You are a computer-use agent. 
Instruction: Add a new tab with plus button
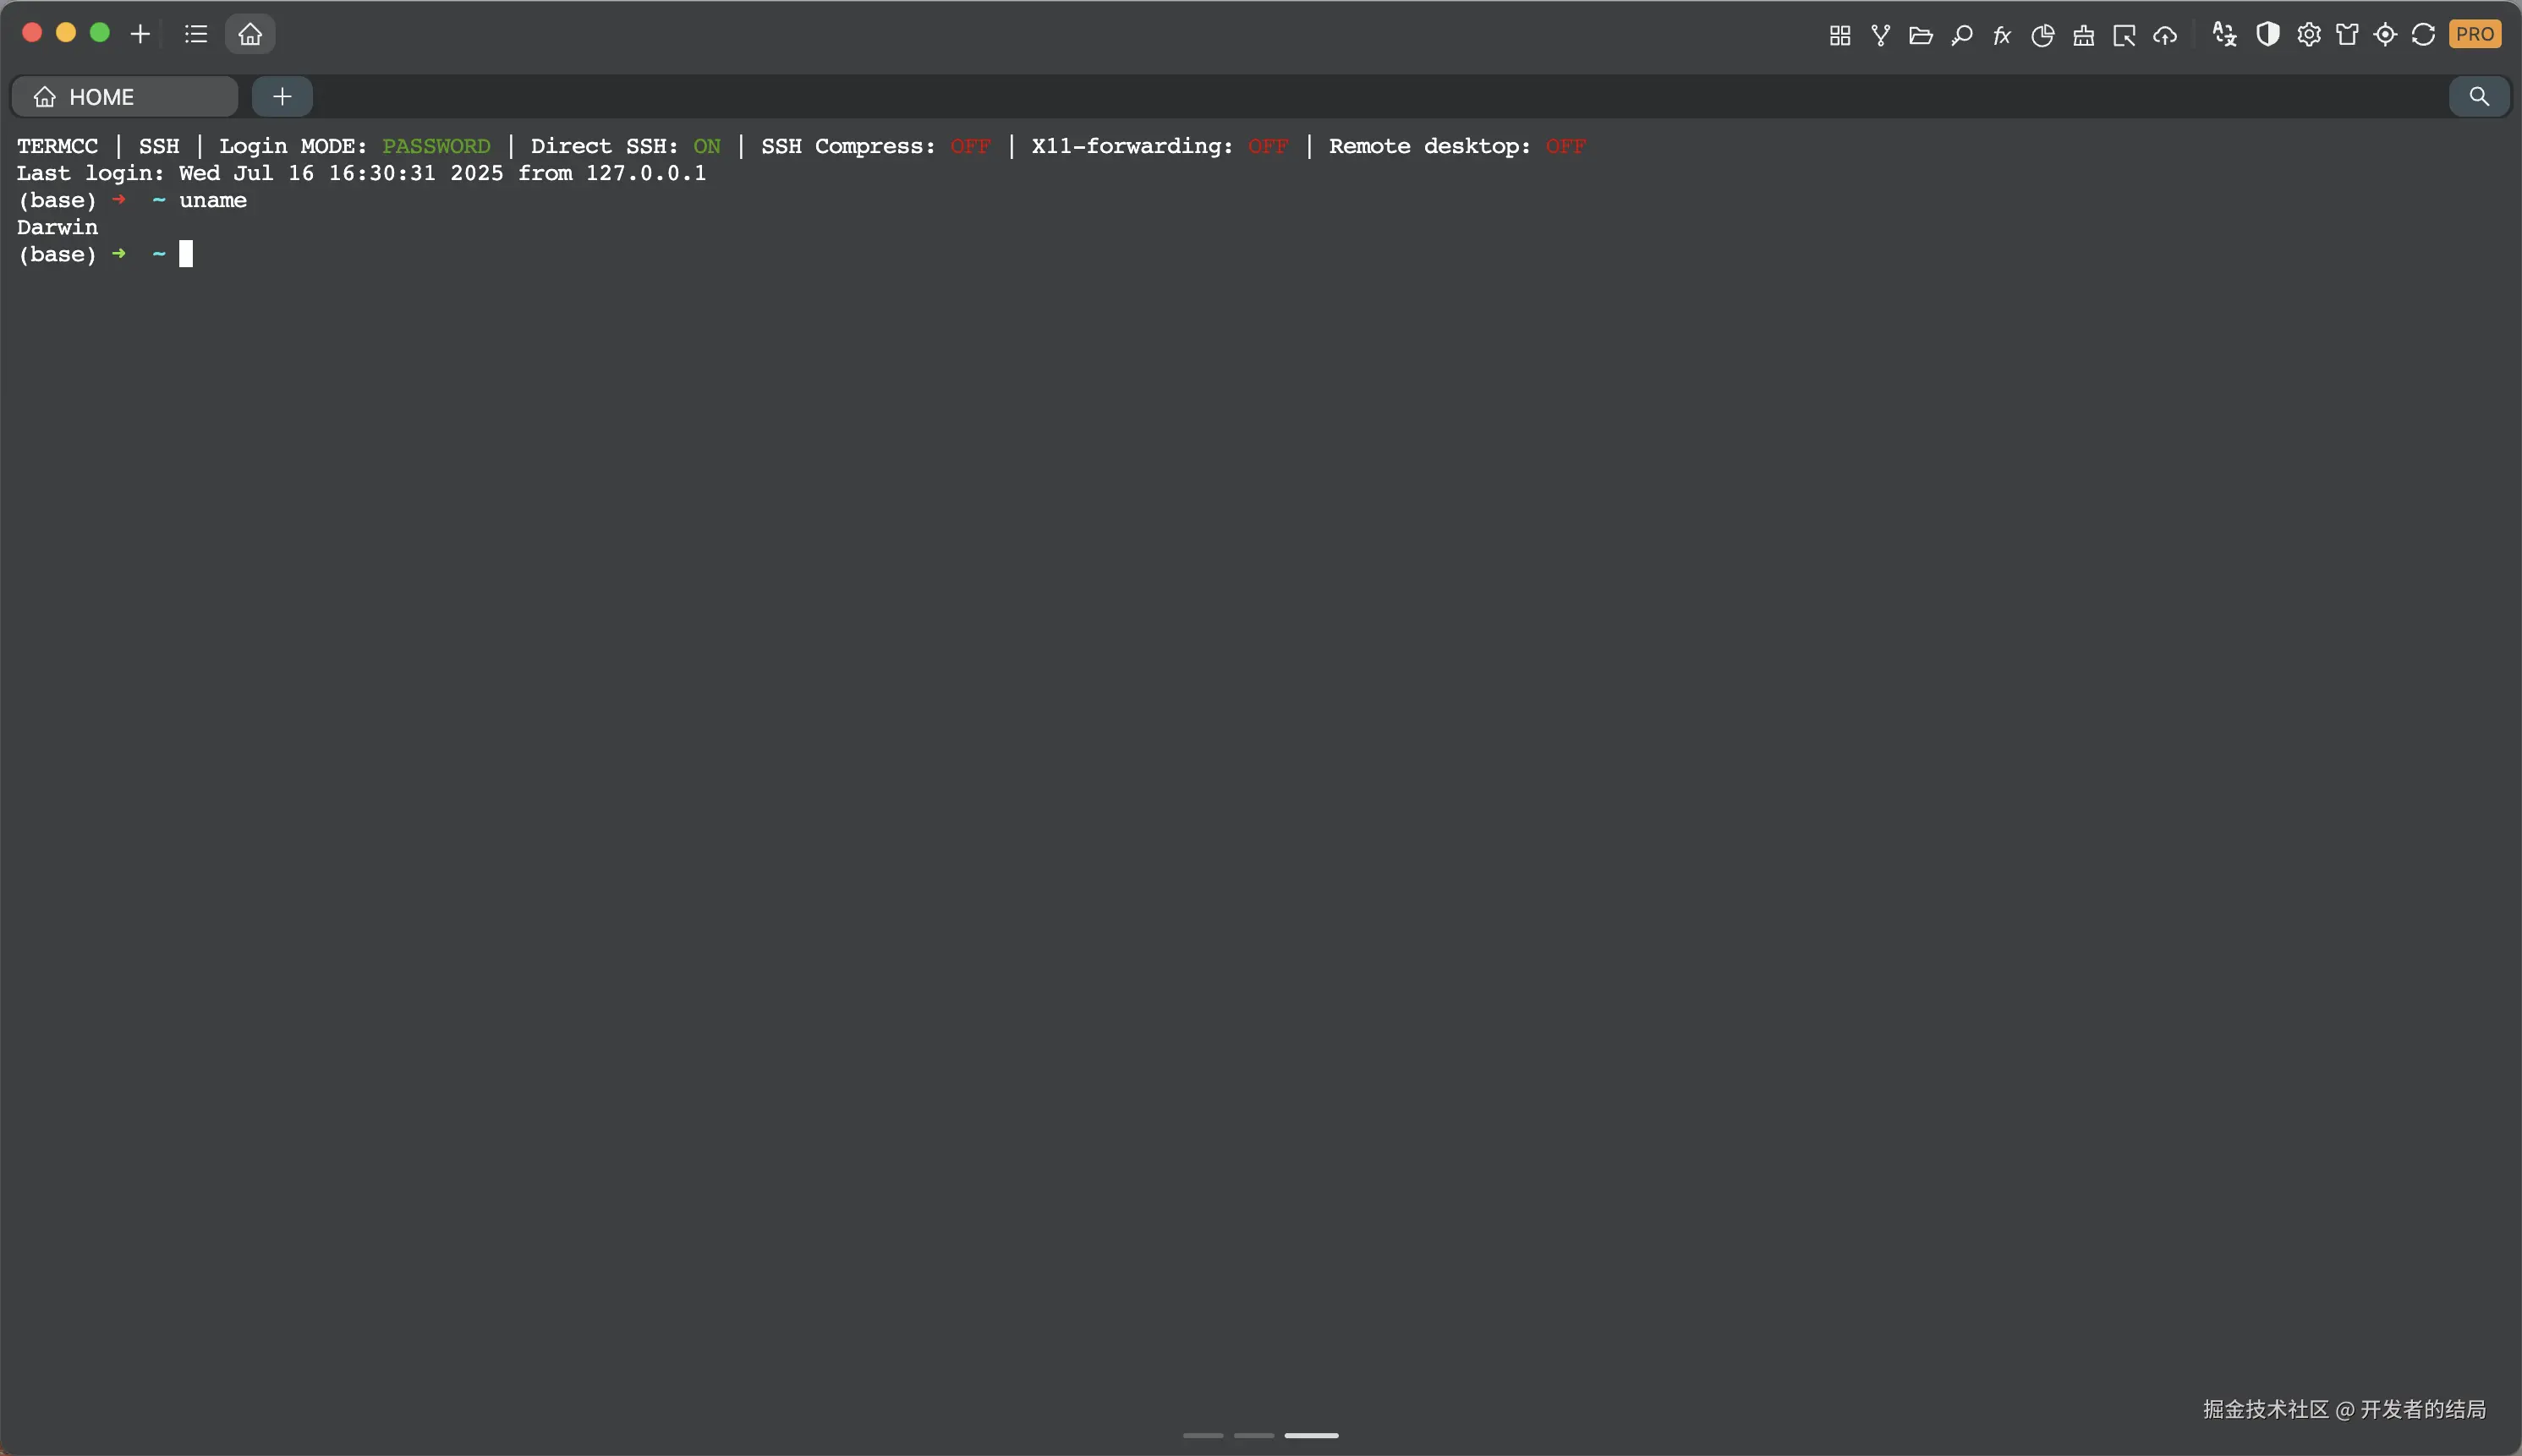pyautogui.click(x=282, y=96)
